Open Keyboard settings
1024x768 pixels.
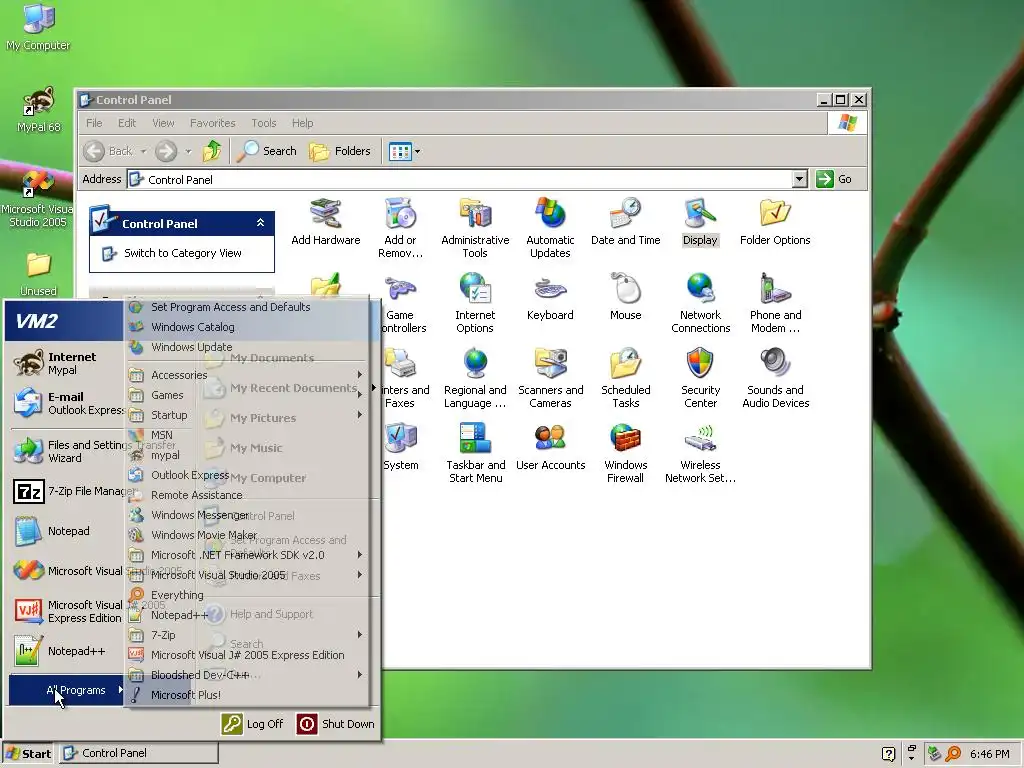(550, 297)
